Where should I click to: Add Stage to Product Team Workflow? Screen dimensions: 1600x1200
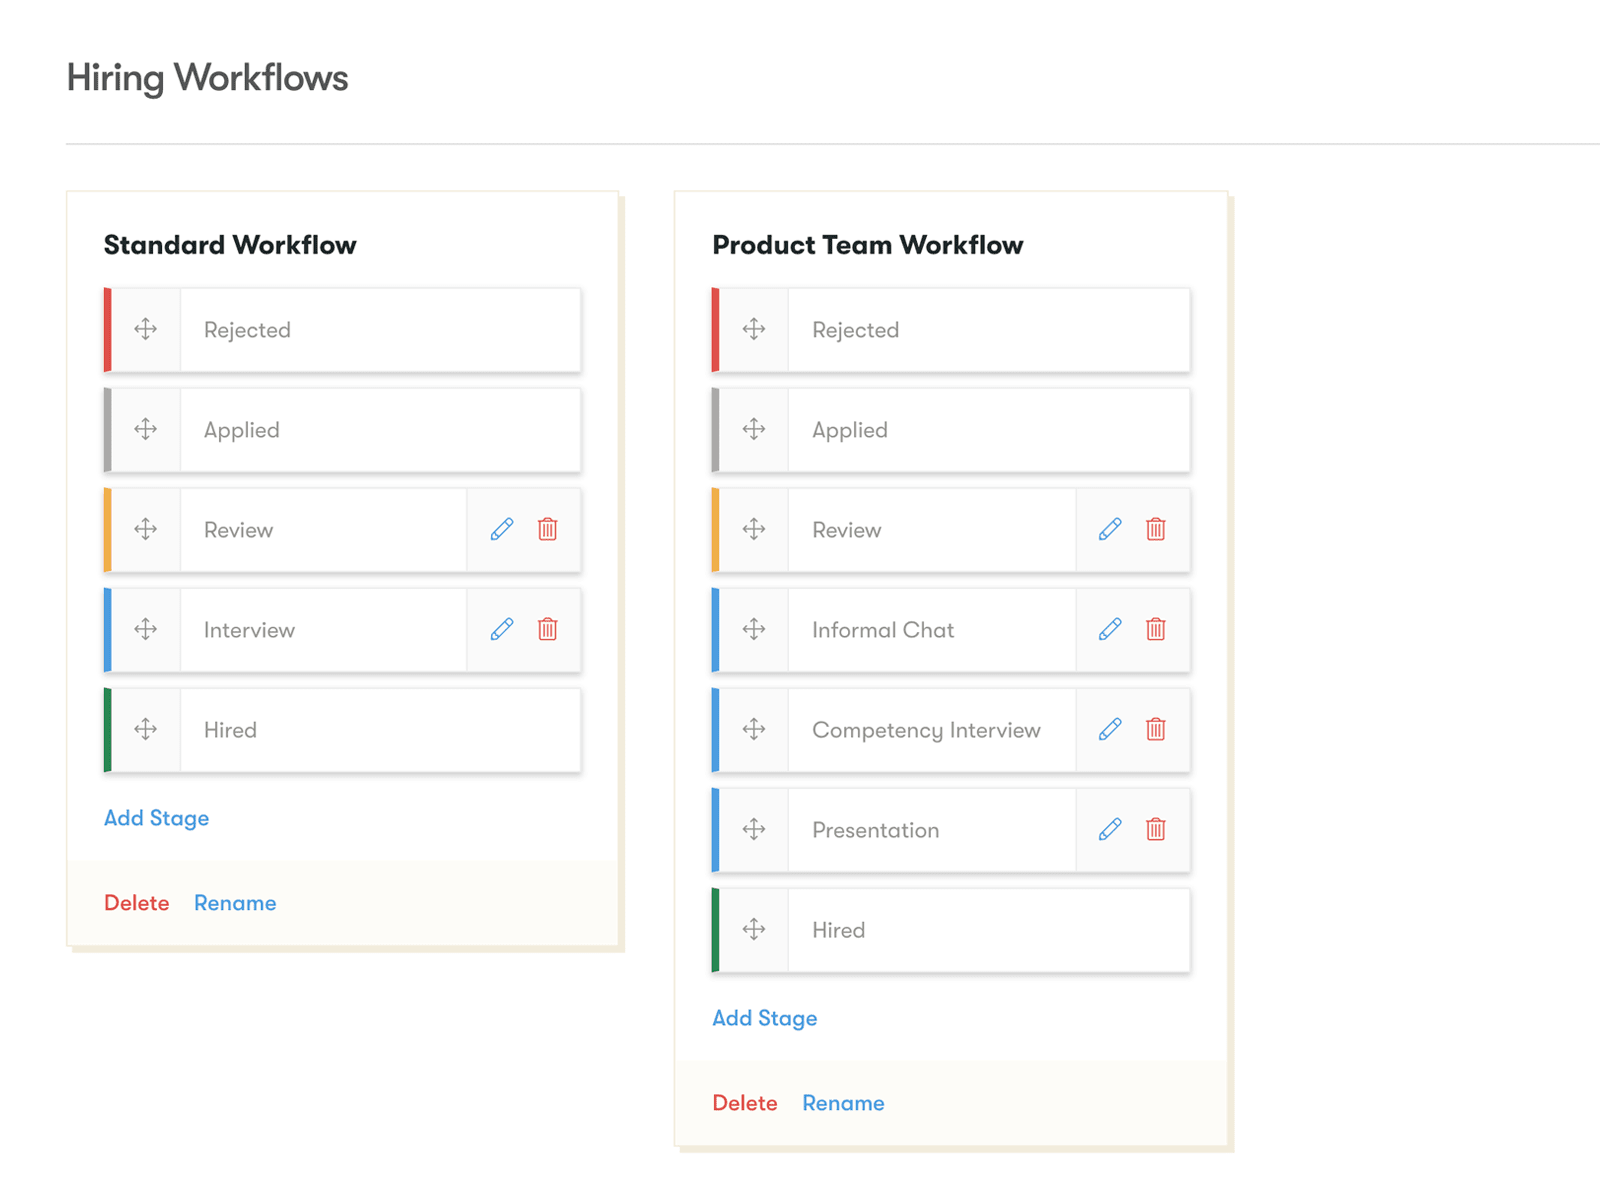765,1018
